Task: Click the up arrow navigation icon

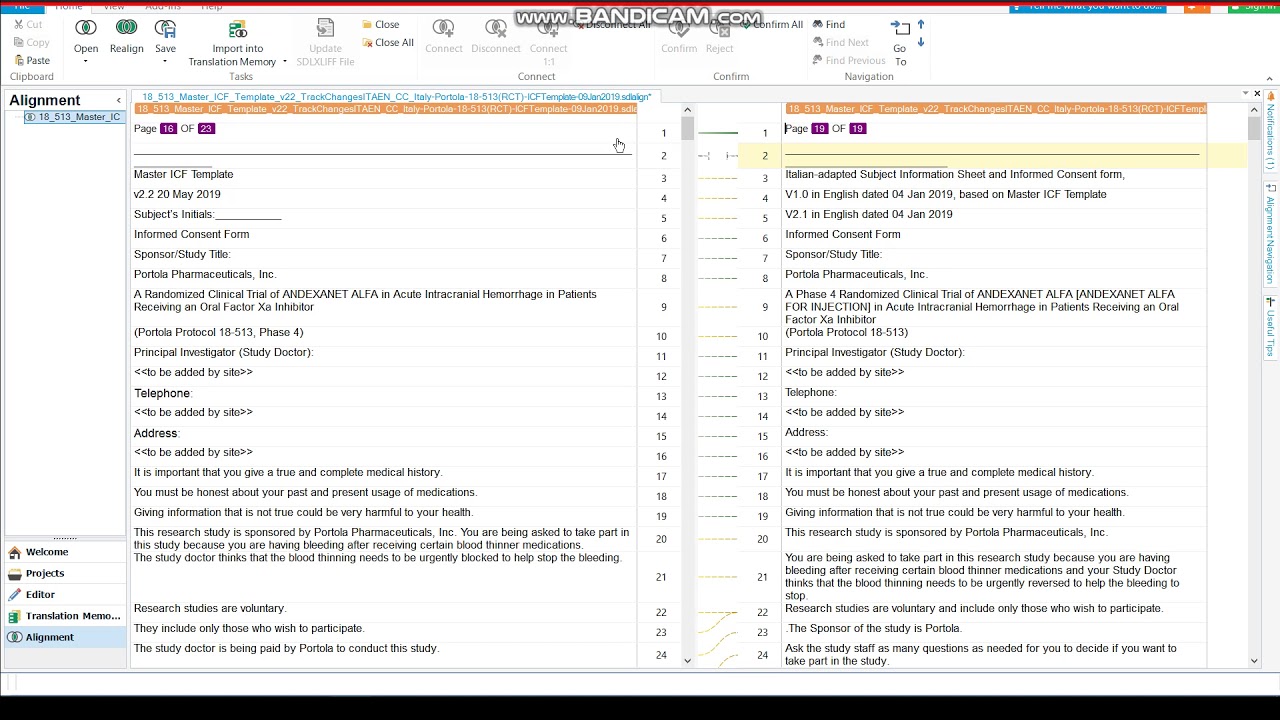Action: [921, 25]
